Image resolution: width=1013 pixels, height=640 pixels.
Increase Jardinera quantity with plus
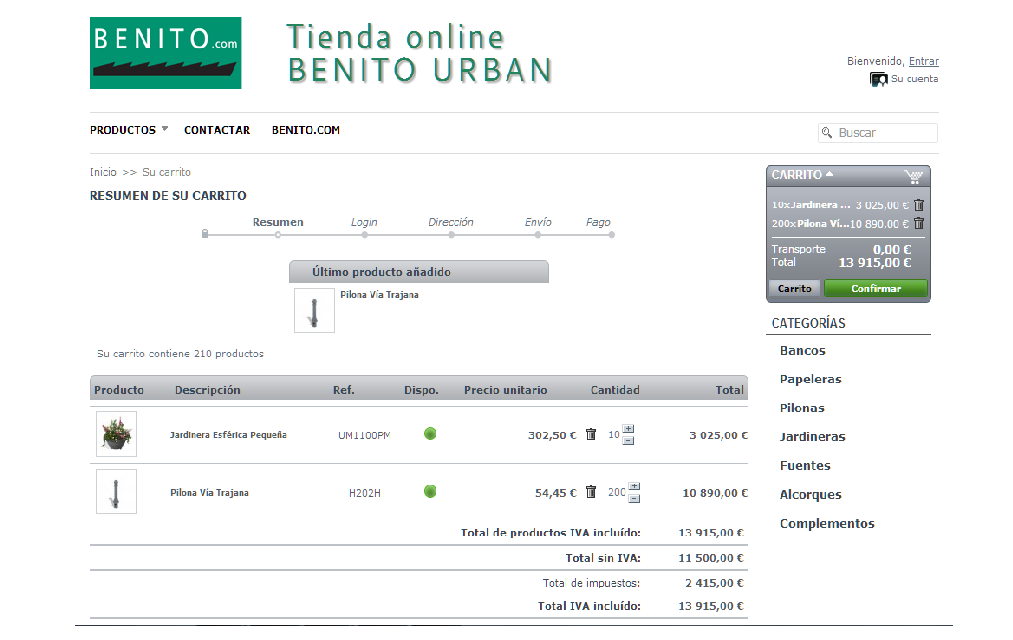(629, 429)
